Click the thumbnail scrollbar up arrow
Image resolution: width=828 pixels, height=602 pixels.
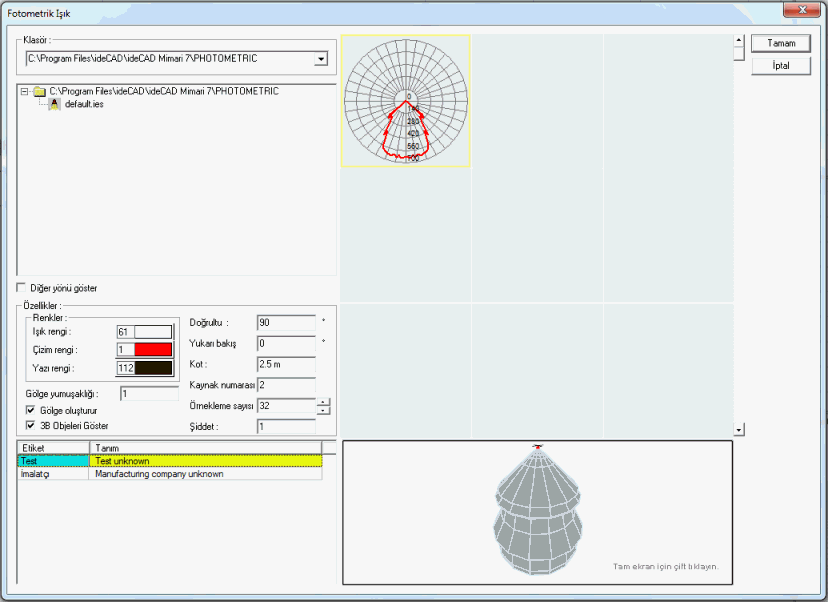pyautogui.click(x=739, y=41)
